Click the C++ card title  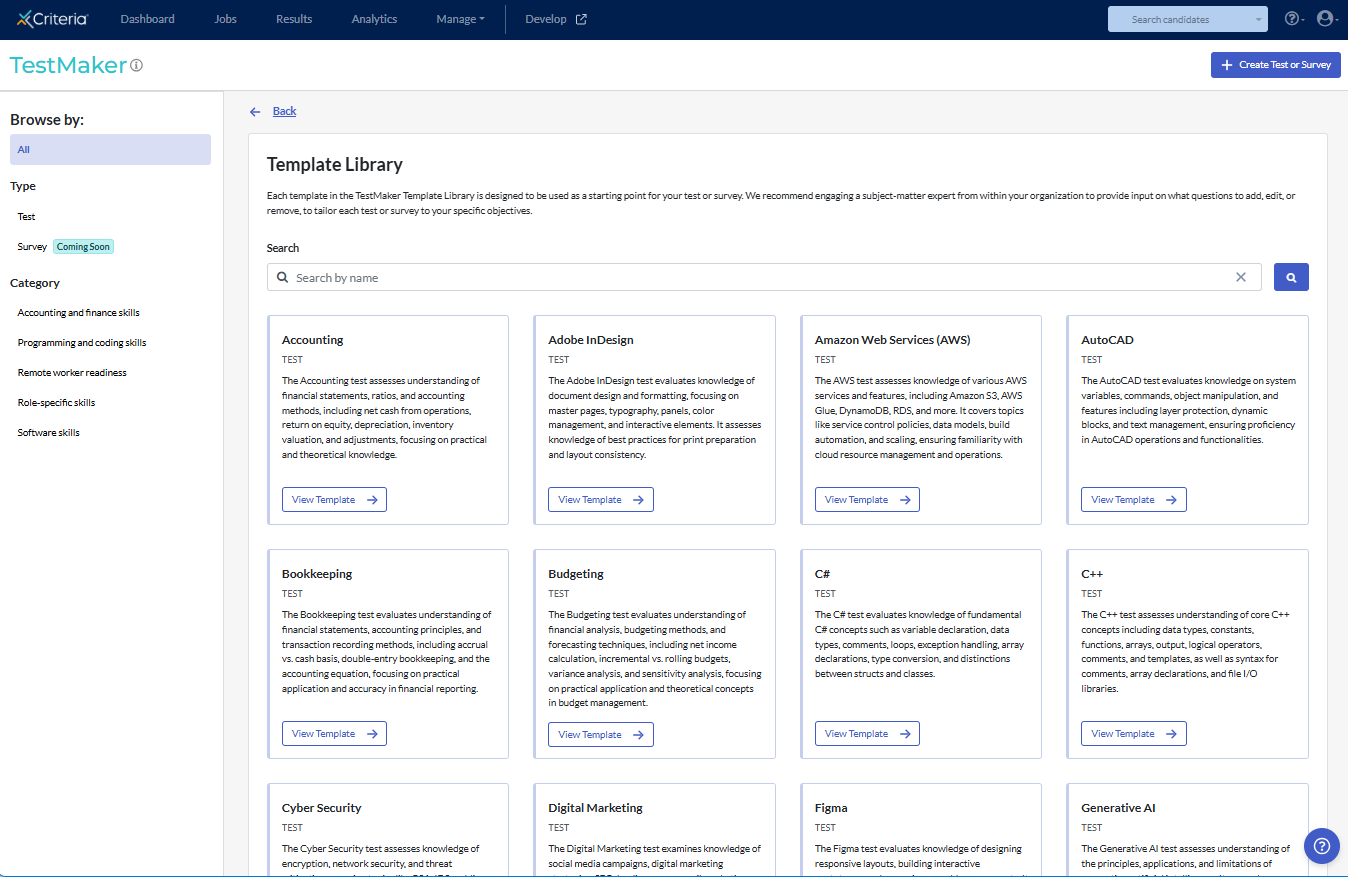point(1092,574)
